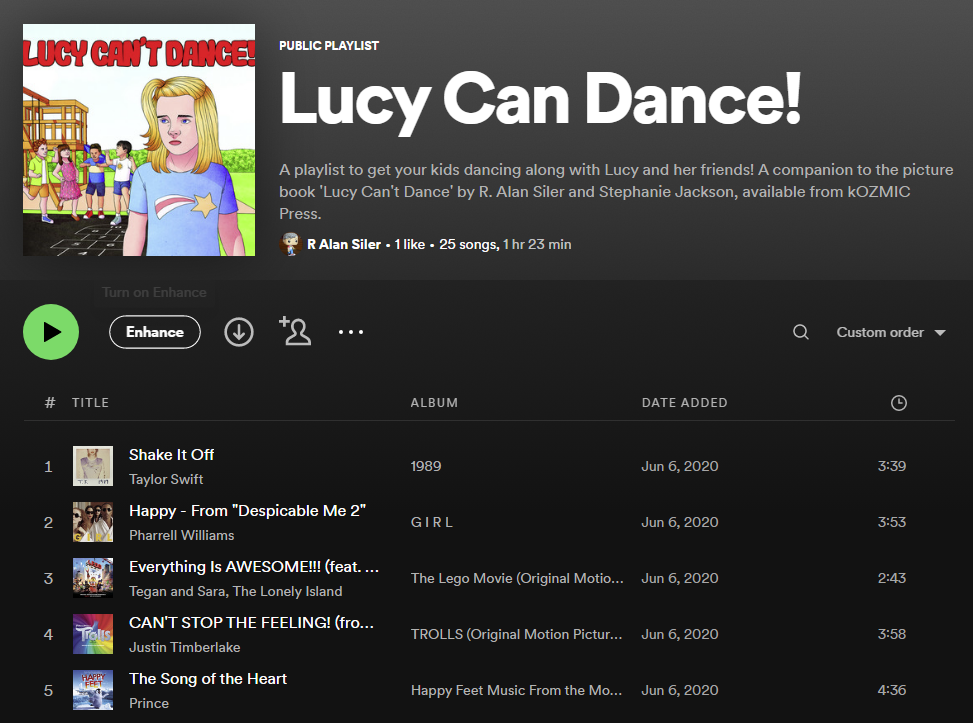Open the three-dots more options menu

(x=351, y=332)
